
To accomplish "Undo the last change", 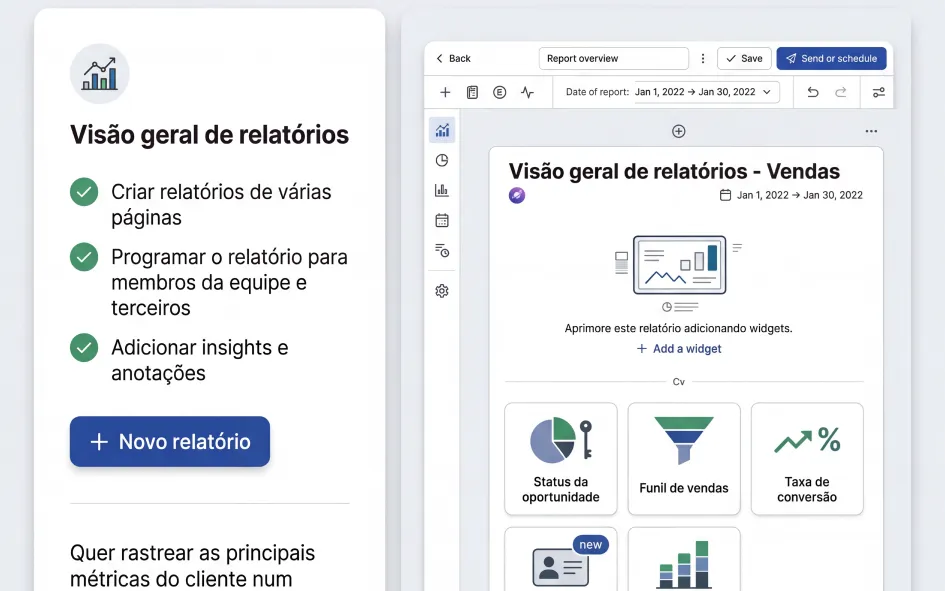I will tap(813, 92).
